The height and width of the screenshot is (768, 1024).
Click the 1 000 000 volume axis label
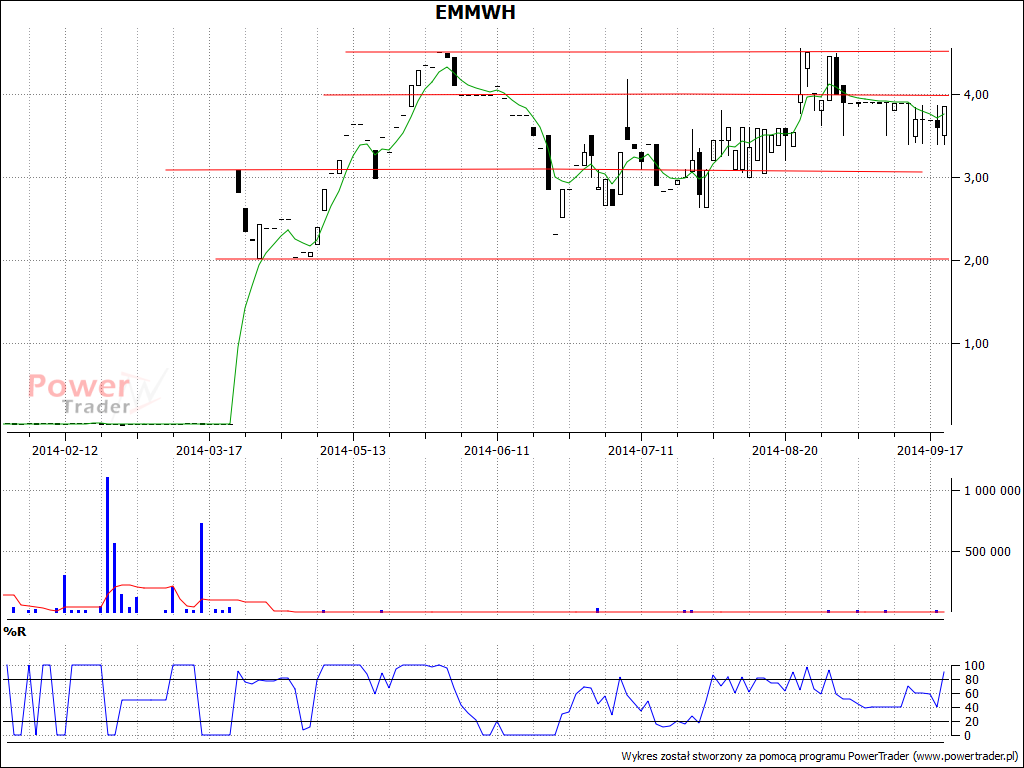992,491
